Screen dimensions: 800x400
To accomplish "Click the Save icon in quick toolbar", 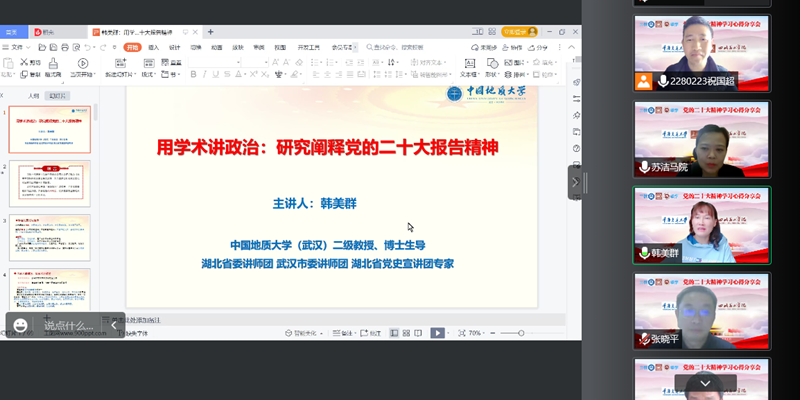I will tap(49, 47).
